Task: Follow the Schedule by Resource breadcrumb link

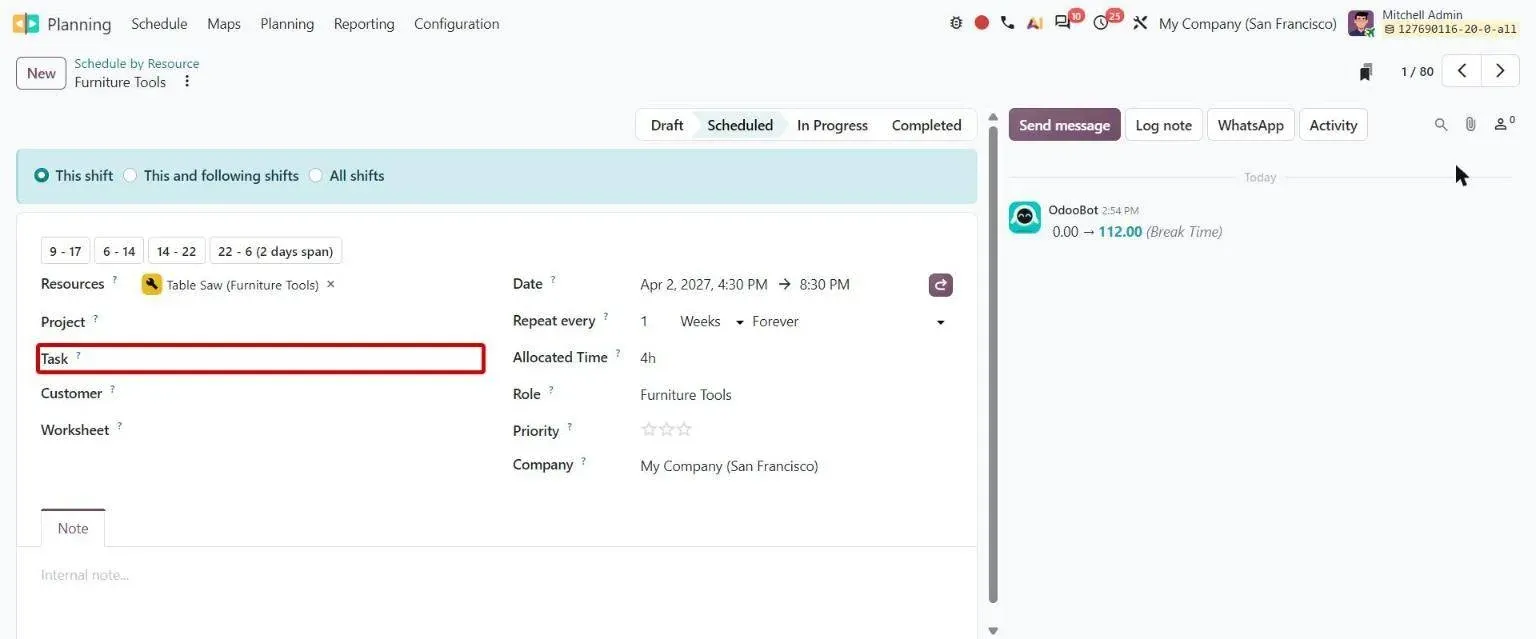Action: tap(136, 63)
